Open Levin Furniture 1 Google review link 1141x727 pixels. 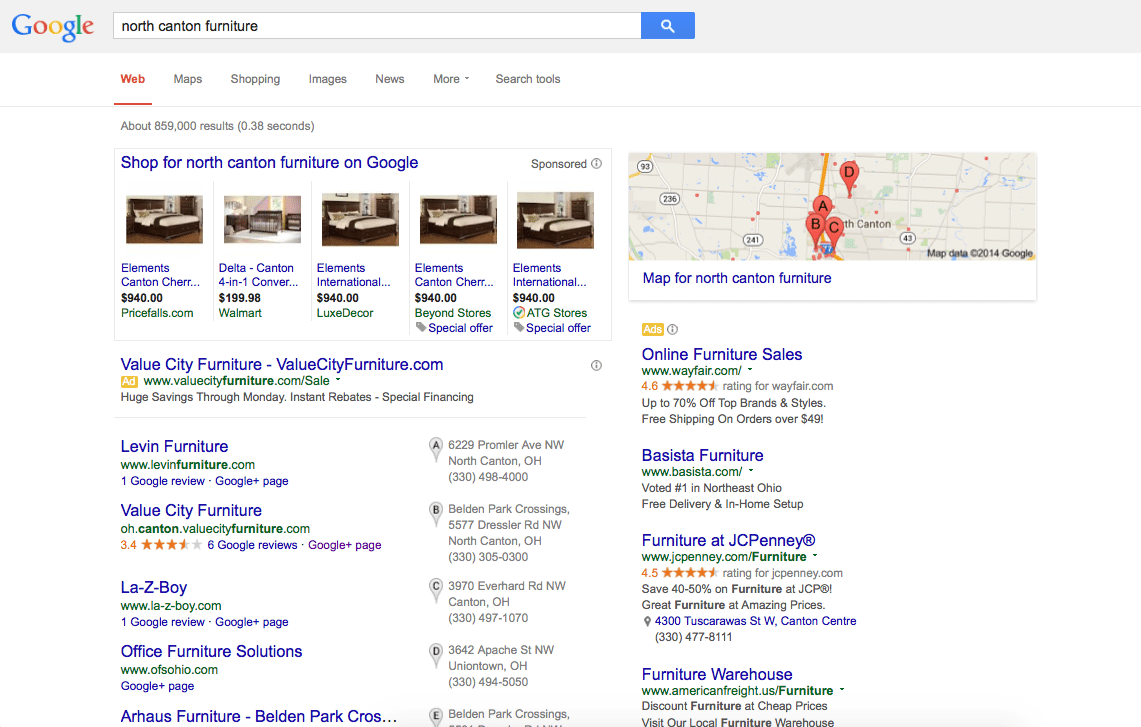tap(163, 481)
